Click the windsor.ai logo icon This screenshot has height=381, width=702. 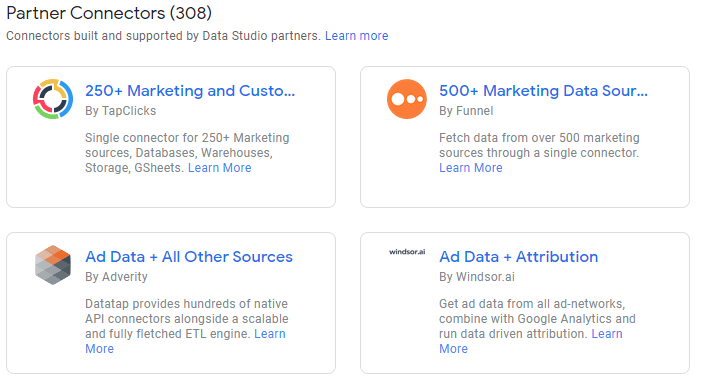pos(407,252)
